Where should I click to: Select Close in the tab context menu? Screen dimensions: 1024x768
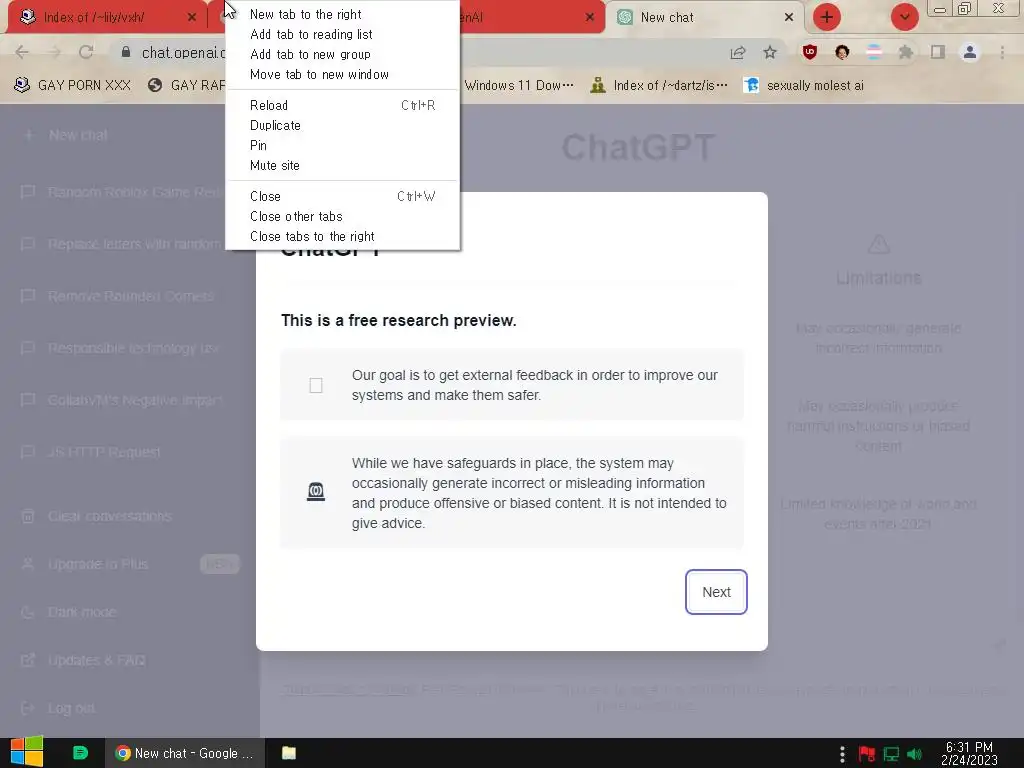(x=342, y=197)
